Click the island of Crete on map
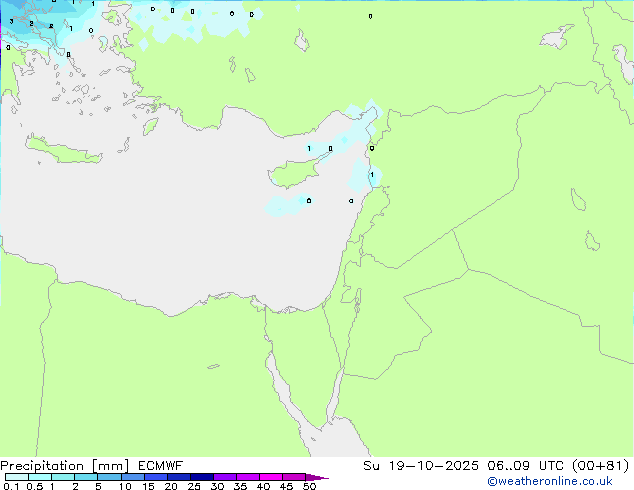 coord(63,150)
